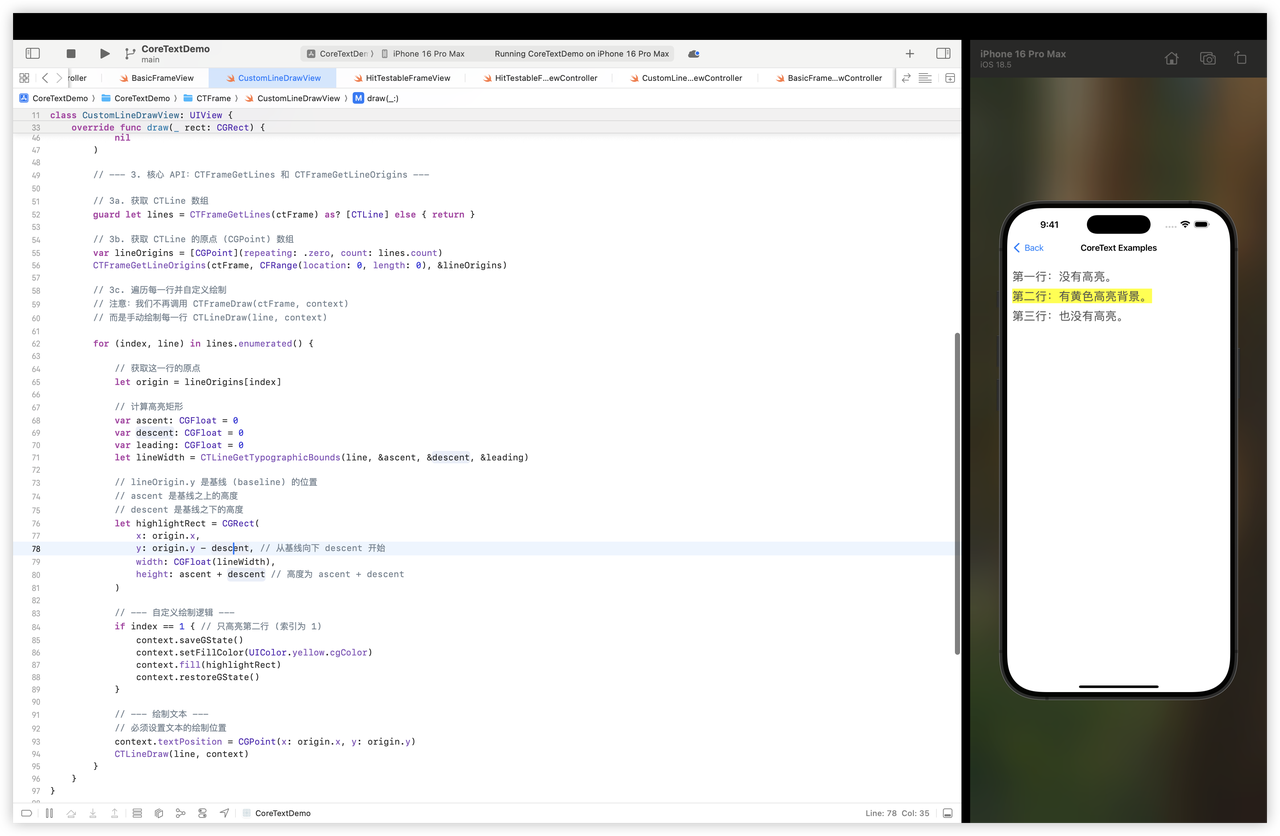Open the draw(_:) method breadcrumb

pyautogui.click(x=376, y=99)
